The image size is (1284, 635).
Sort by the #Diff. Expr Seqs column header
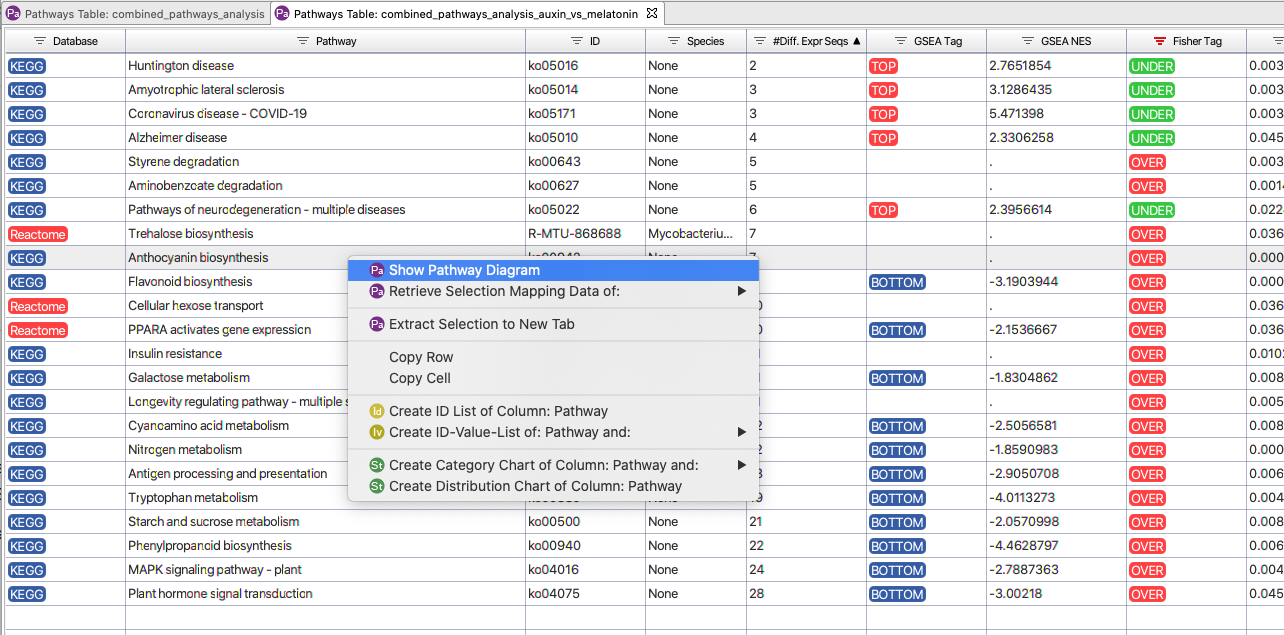point(810,41)
